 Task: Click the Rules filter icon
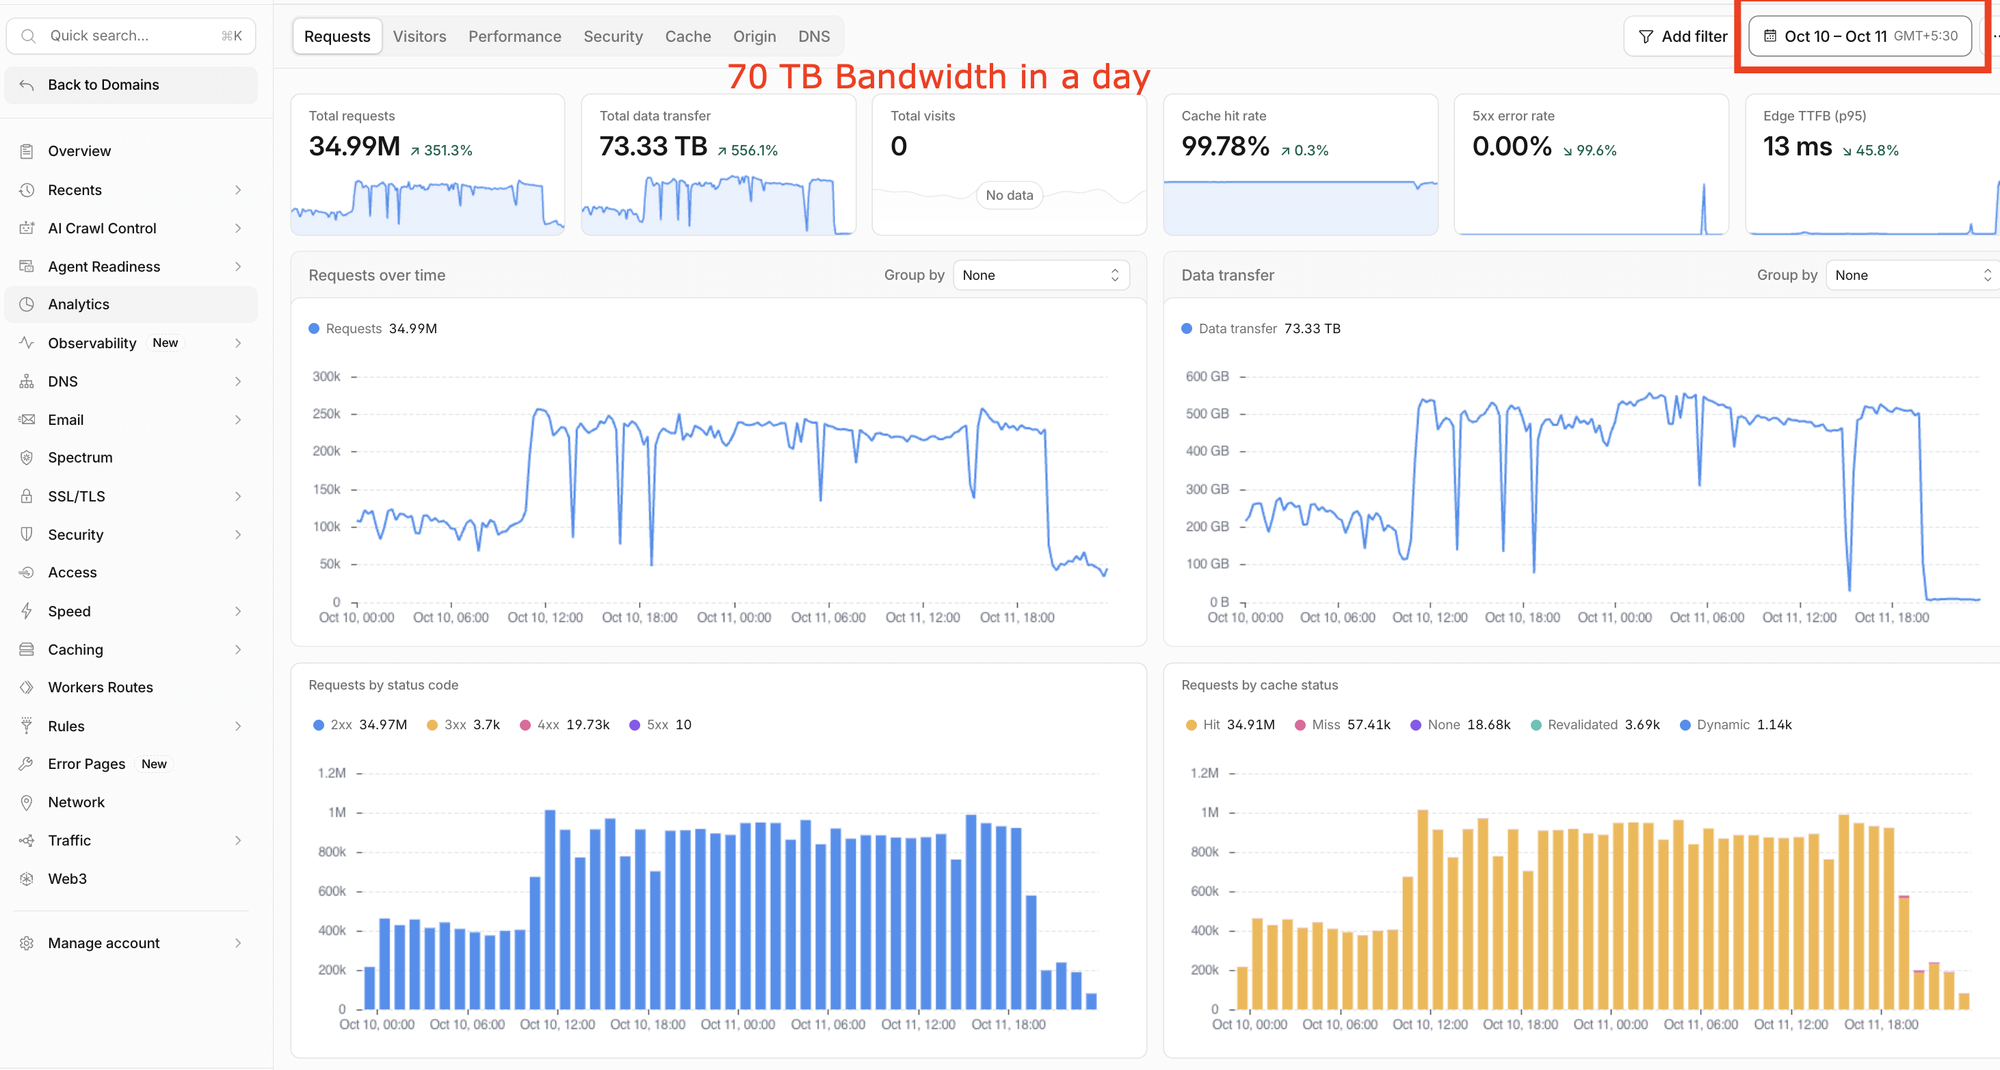coord(27,726)
